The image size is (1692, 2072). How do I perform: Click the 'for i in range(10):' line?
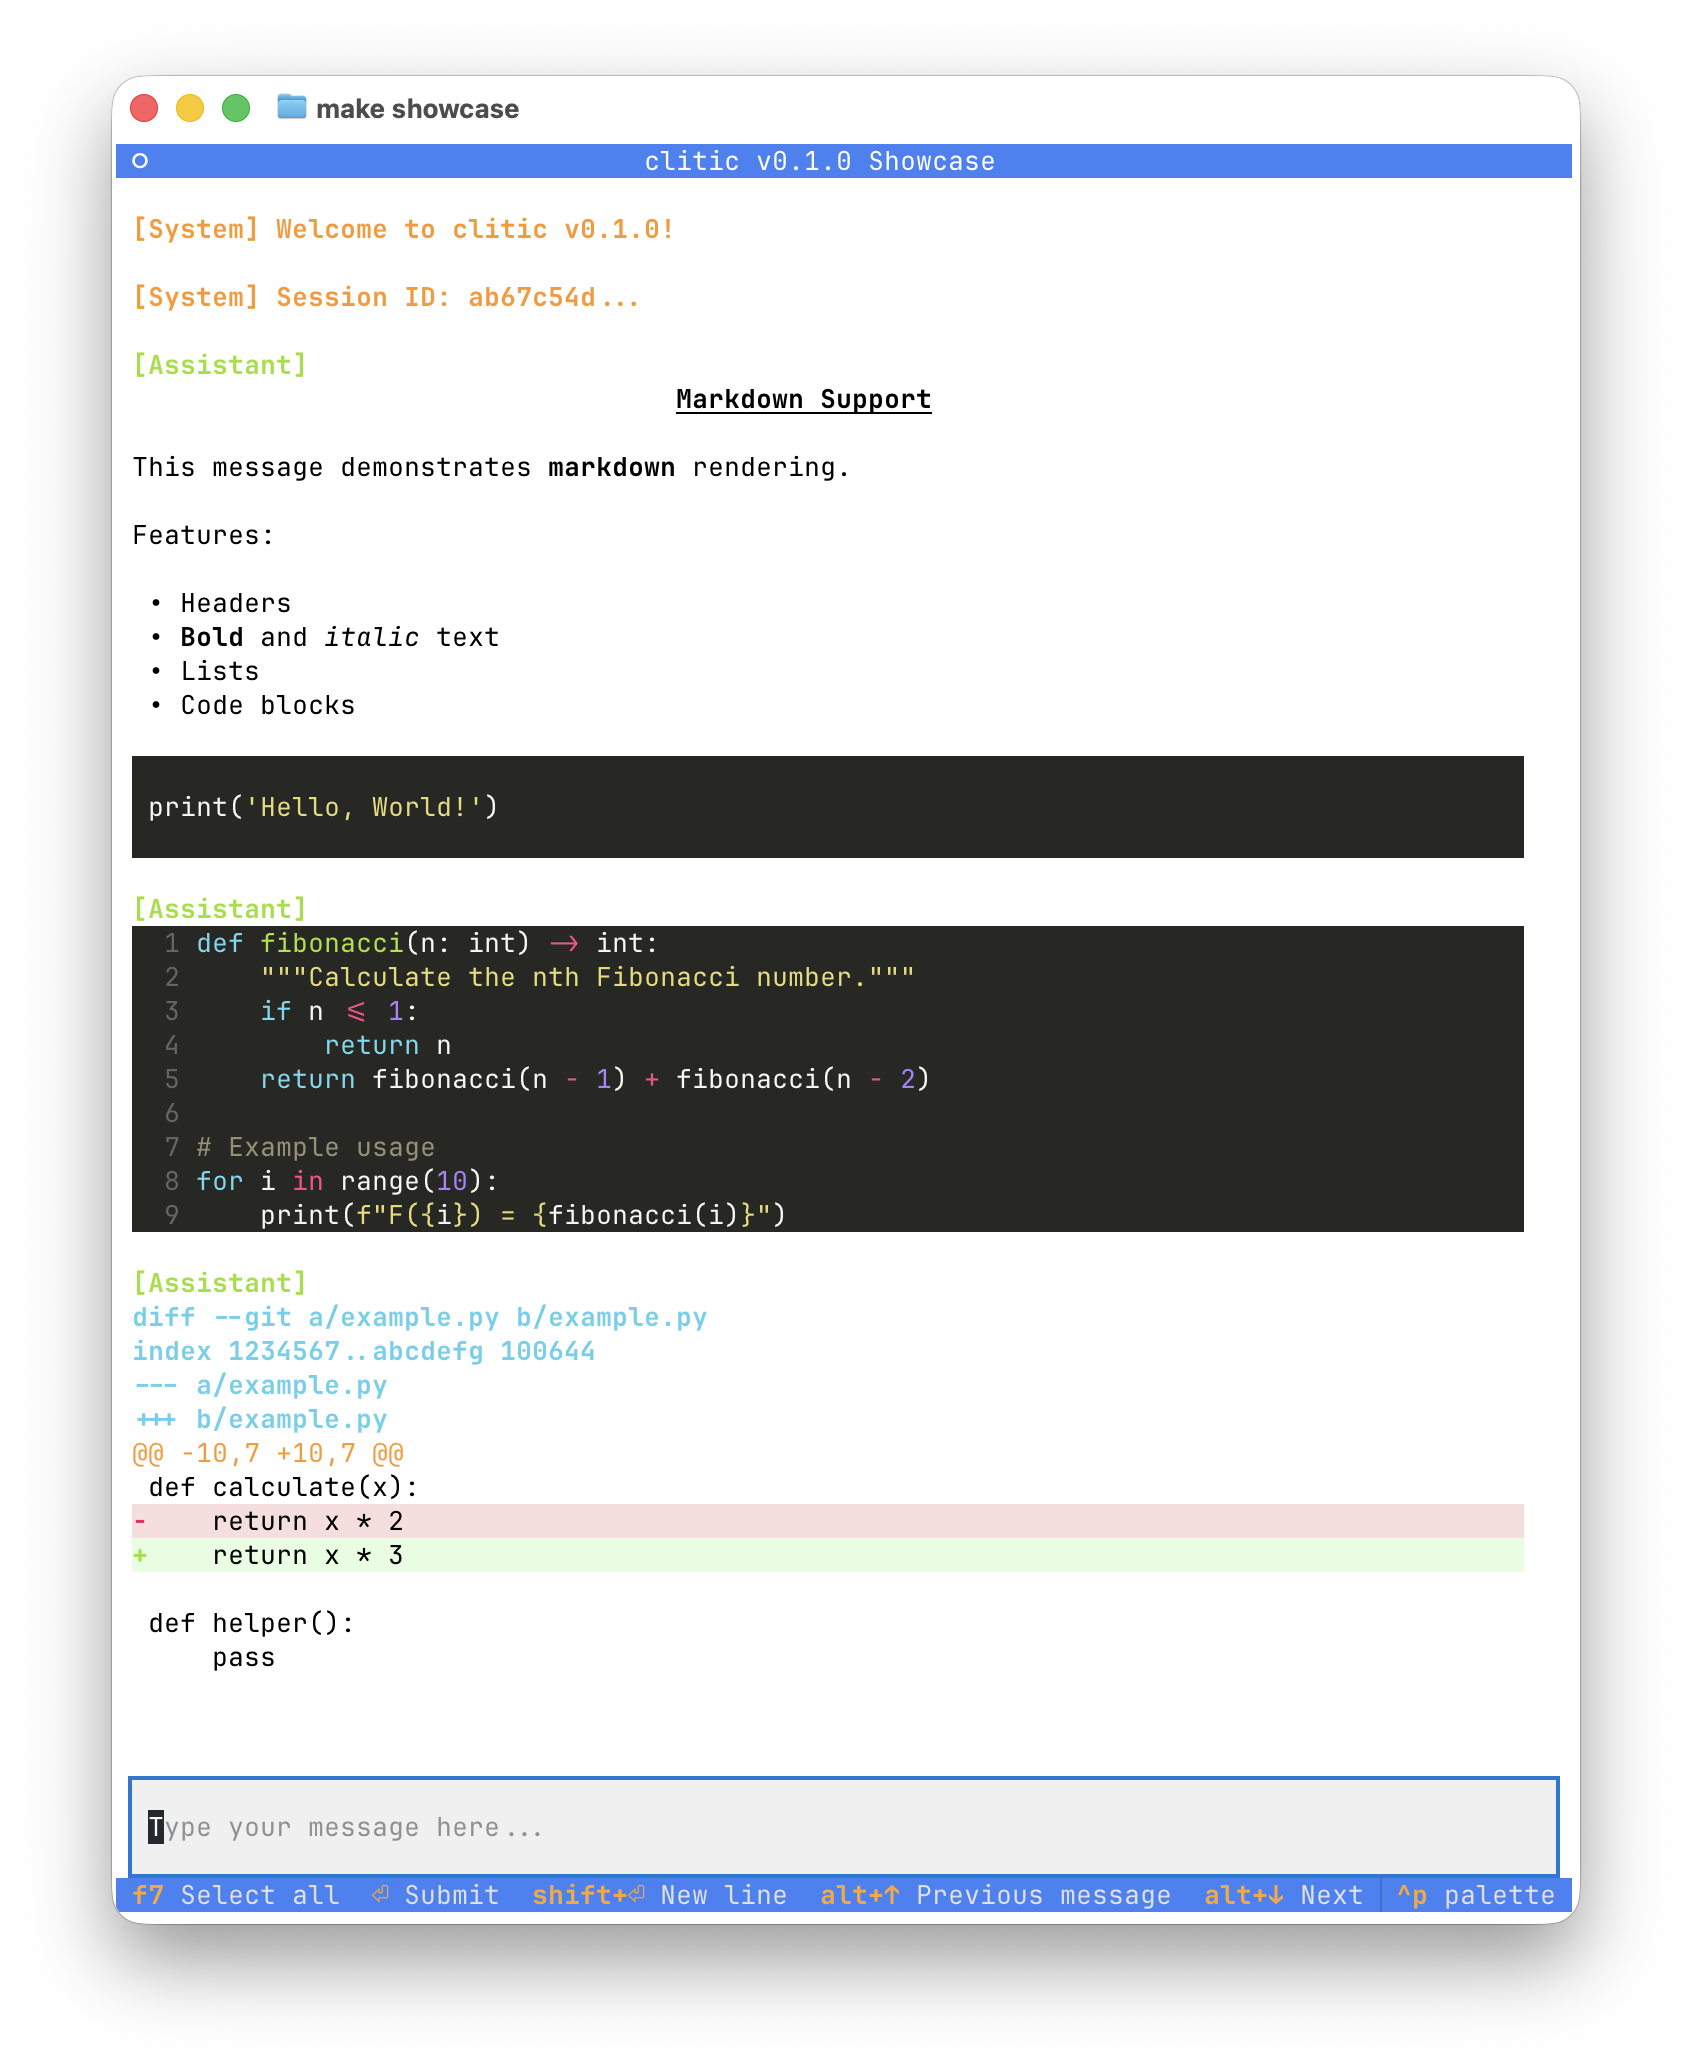click(347, 1181)
